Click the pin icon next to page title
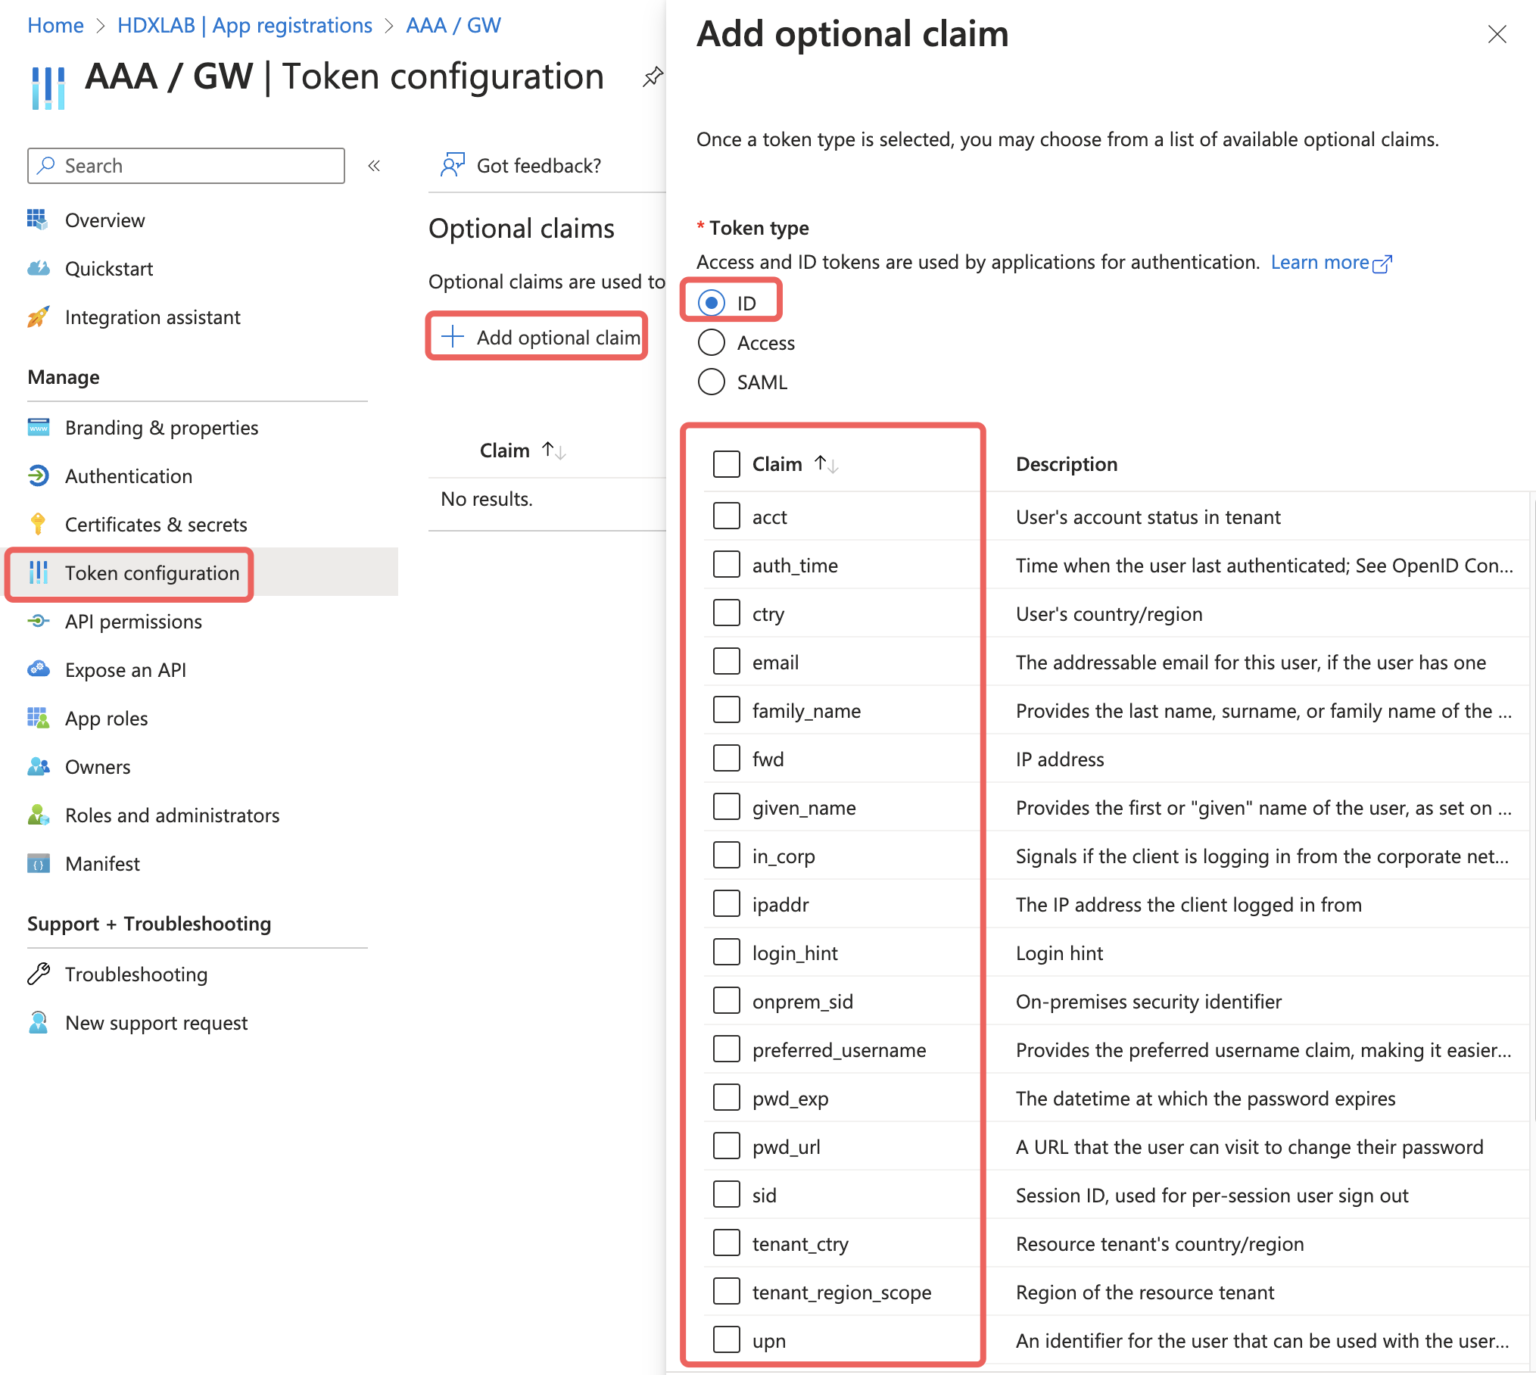Screen dimensions: 1536x1375 tap(653, 76)
